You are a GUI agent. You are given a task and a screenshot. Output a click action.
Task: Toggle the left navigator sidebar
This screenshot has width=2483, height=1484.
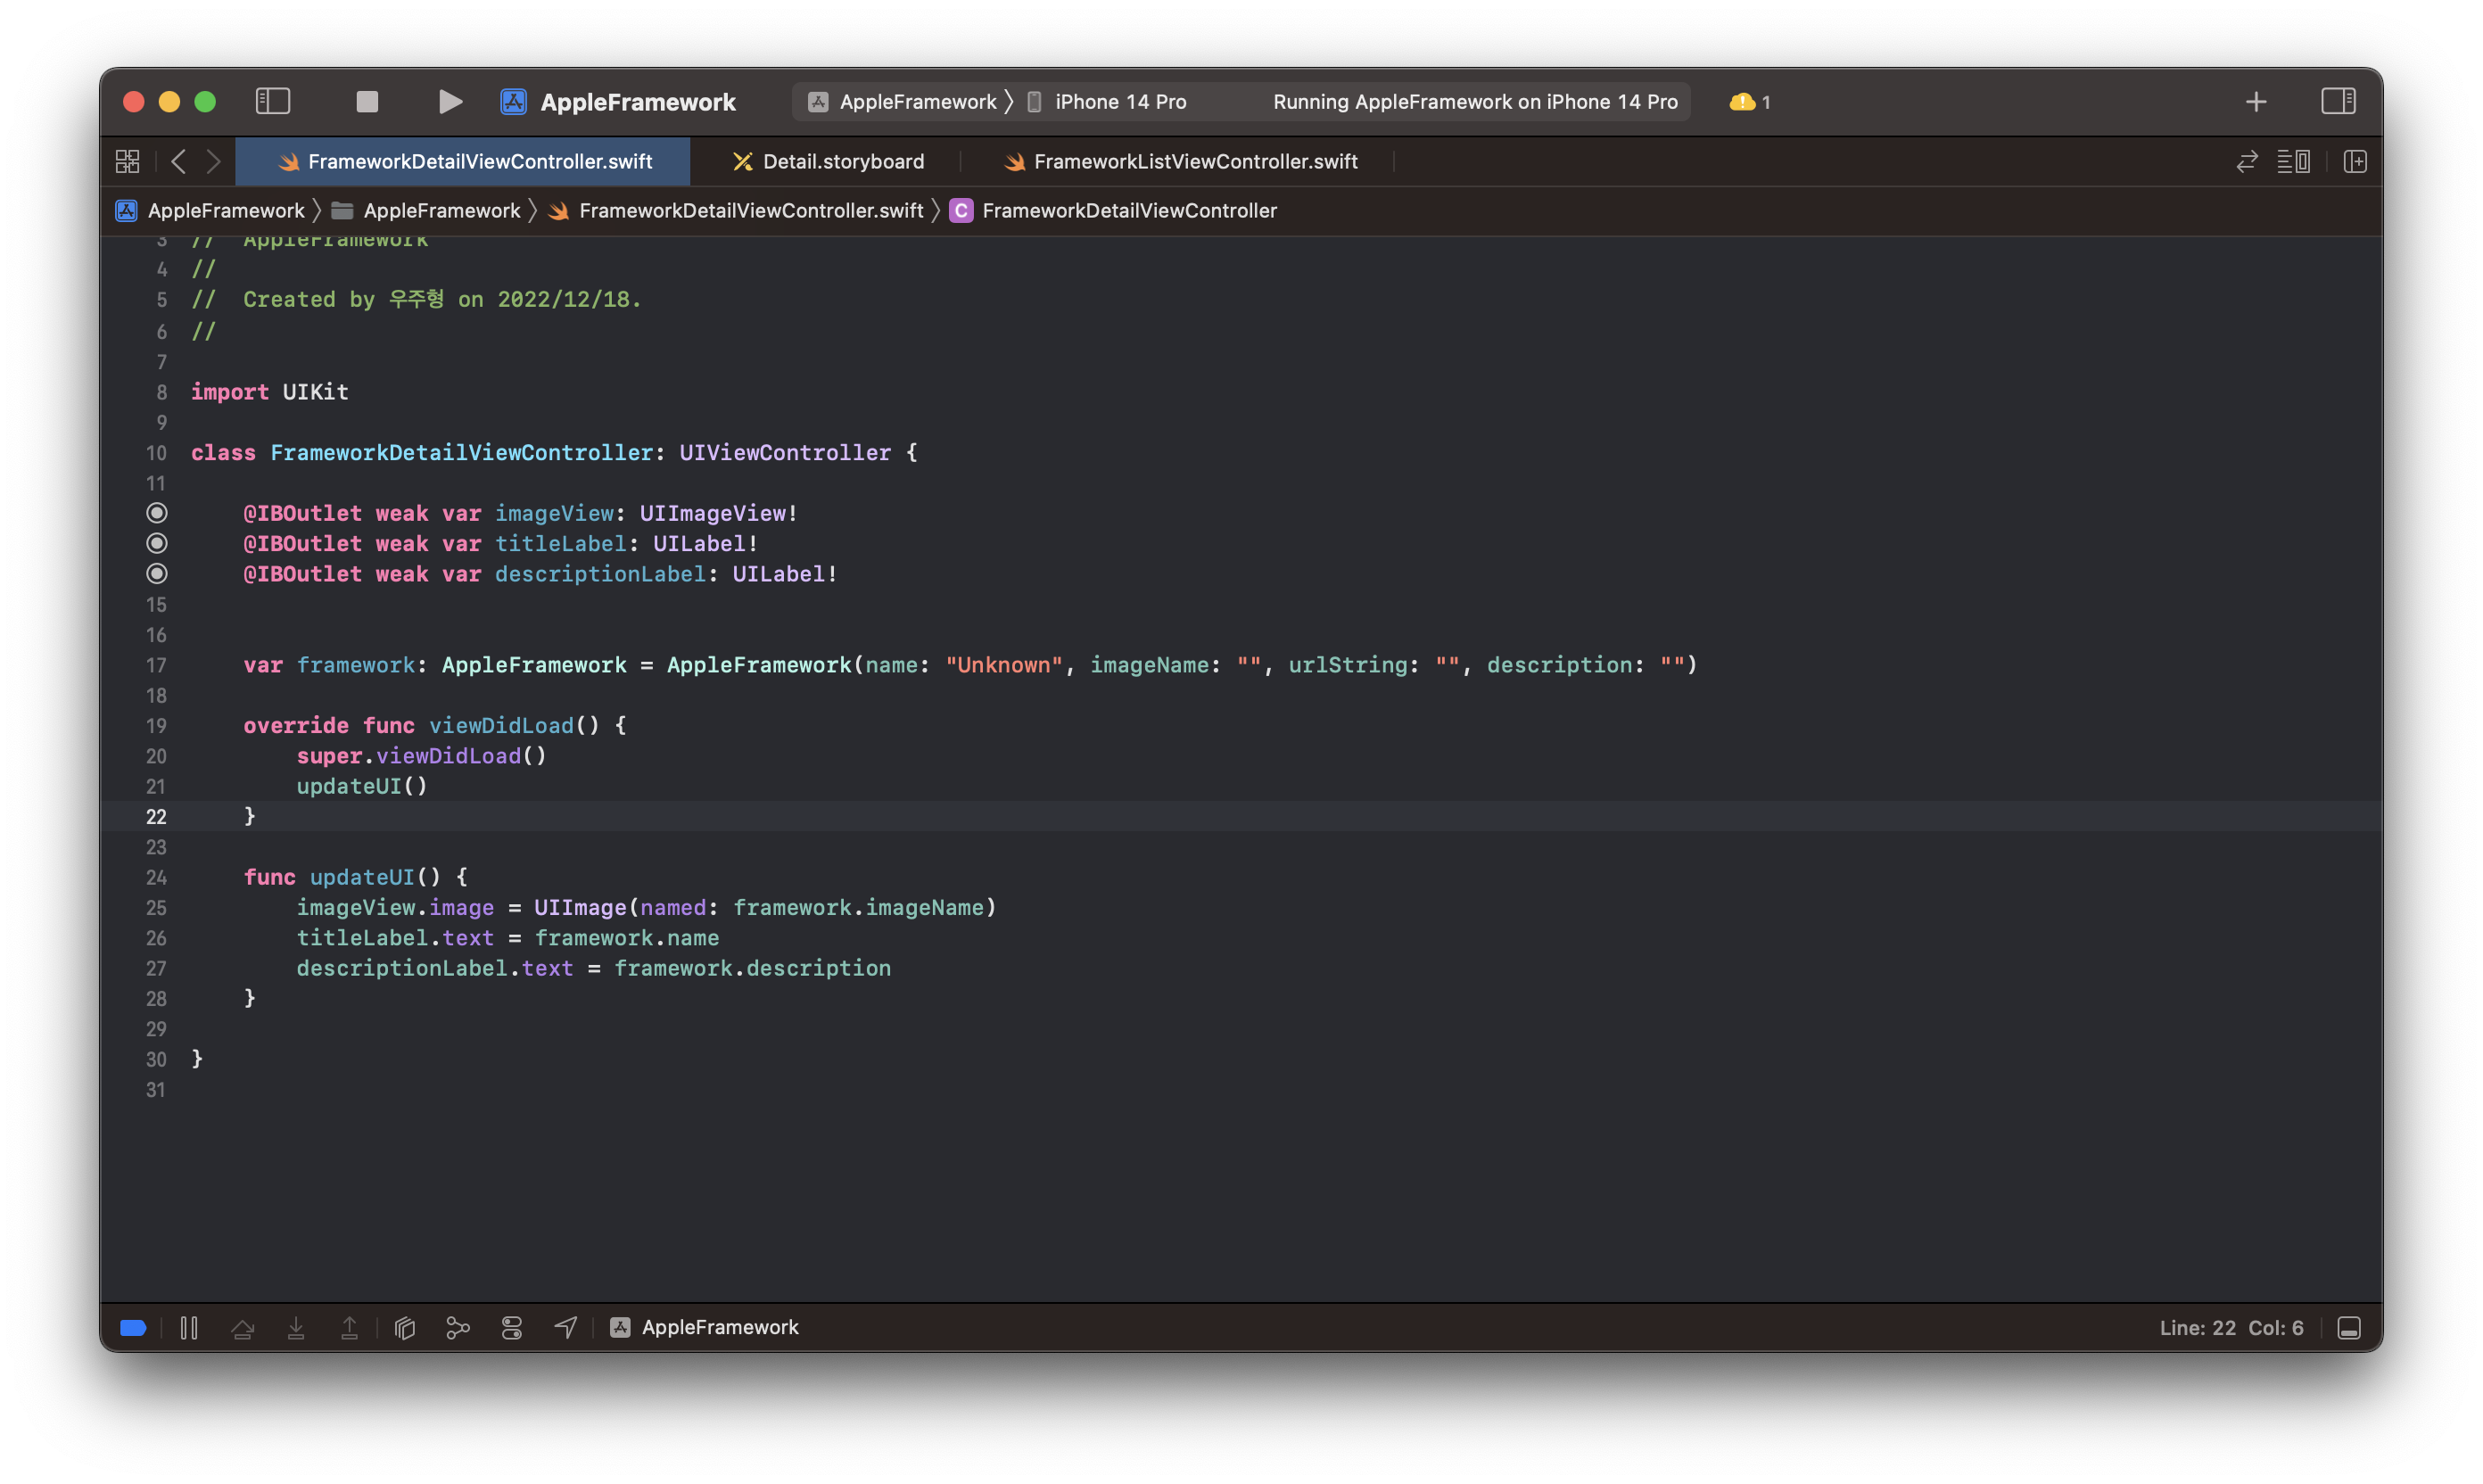273,101
